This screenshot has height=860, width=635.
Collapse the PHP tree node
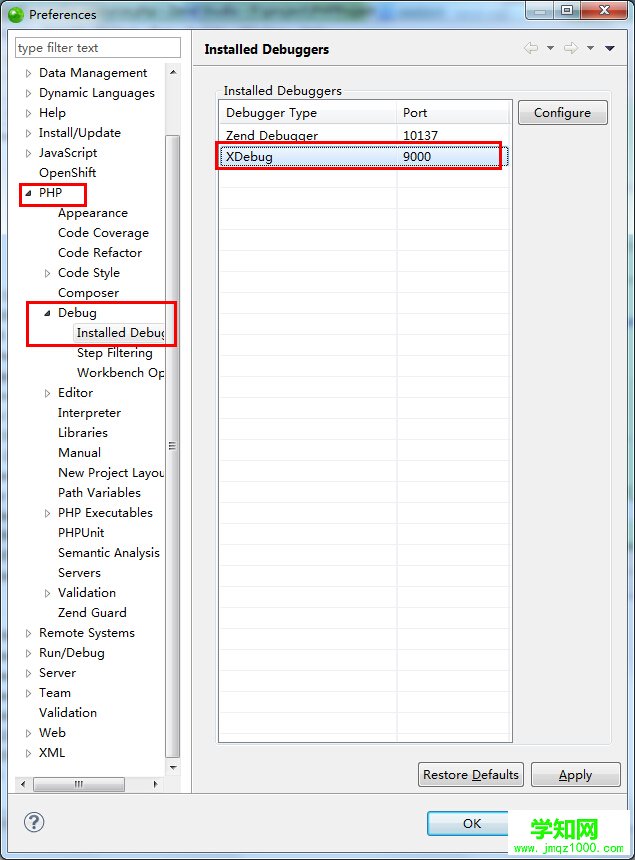(29, 193)
